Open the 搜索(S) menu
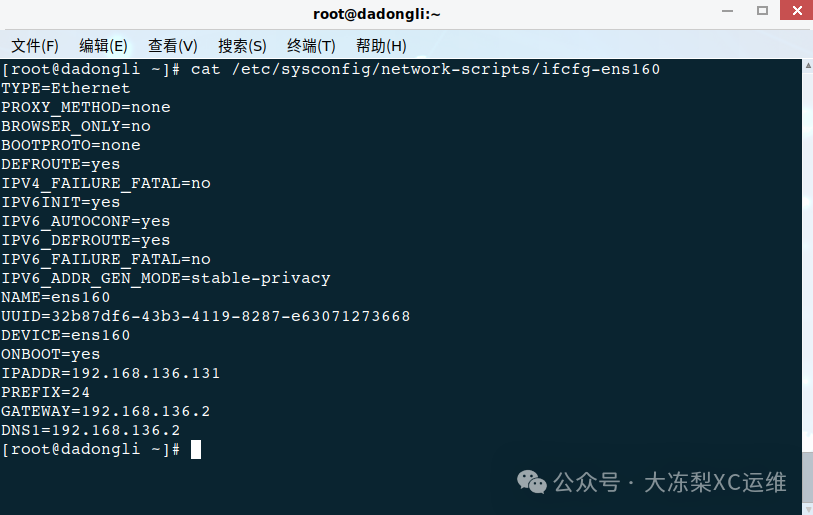Viewport: 813px width, 515px height. pos(242,46)
